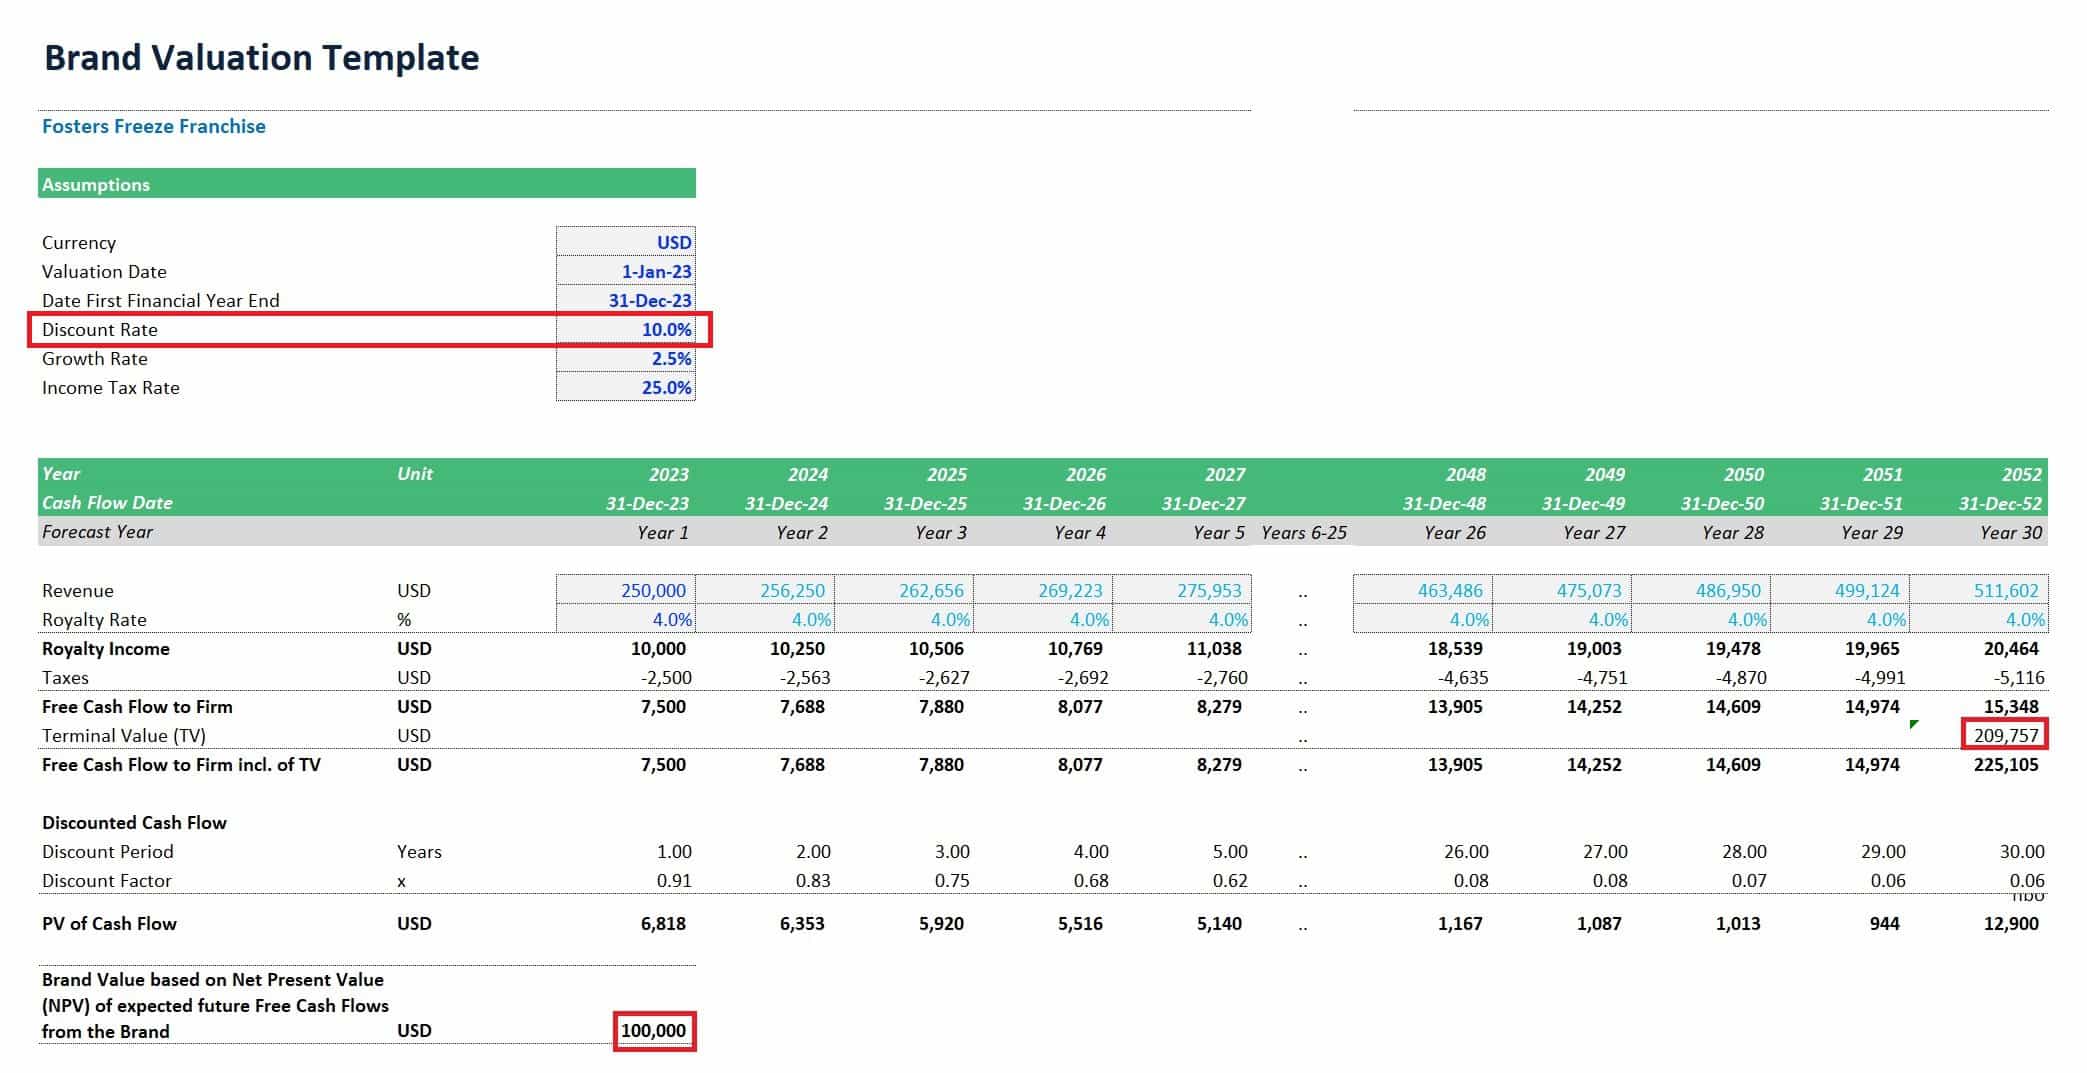2087x1073 pixels.
Task: Click the PV of Cash Flow value 12,900
Action: click(x=2011, y=923)
